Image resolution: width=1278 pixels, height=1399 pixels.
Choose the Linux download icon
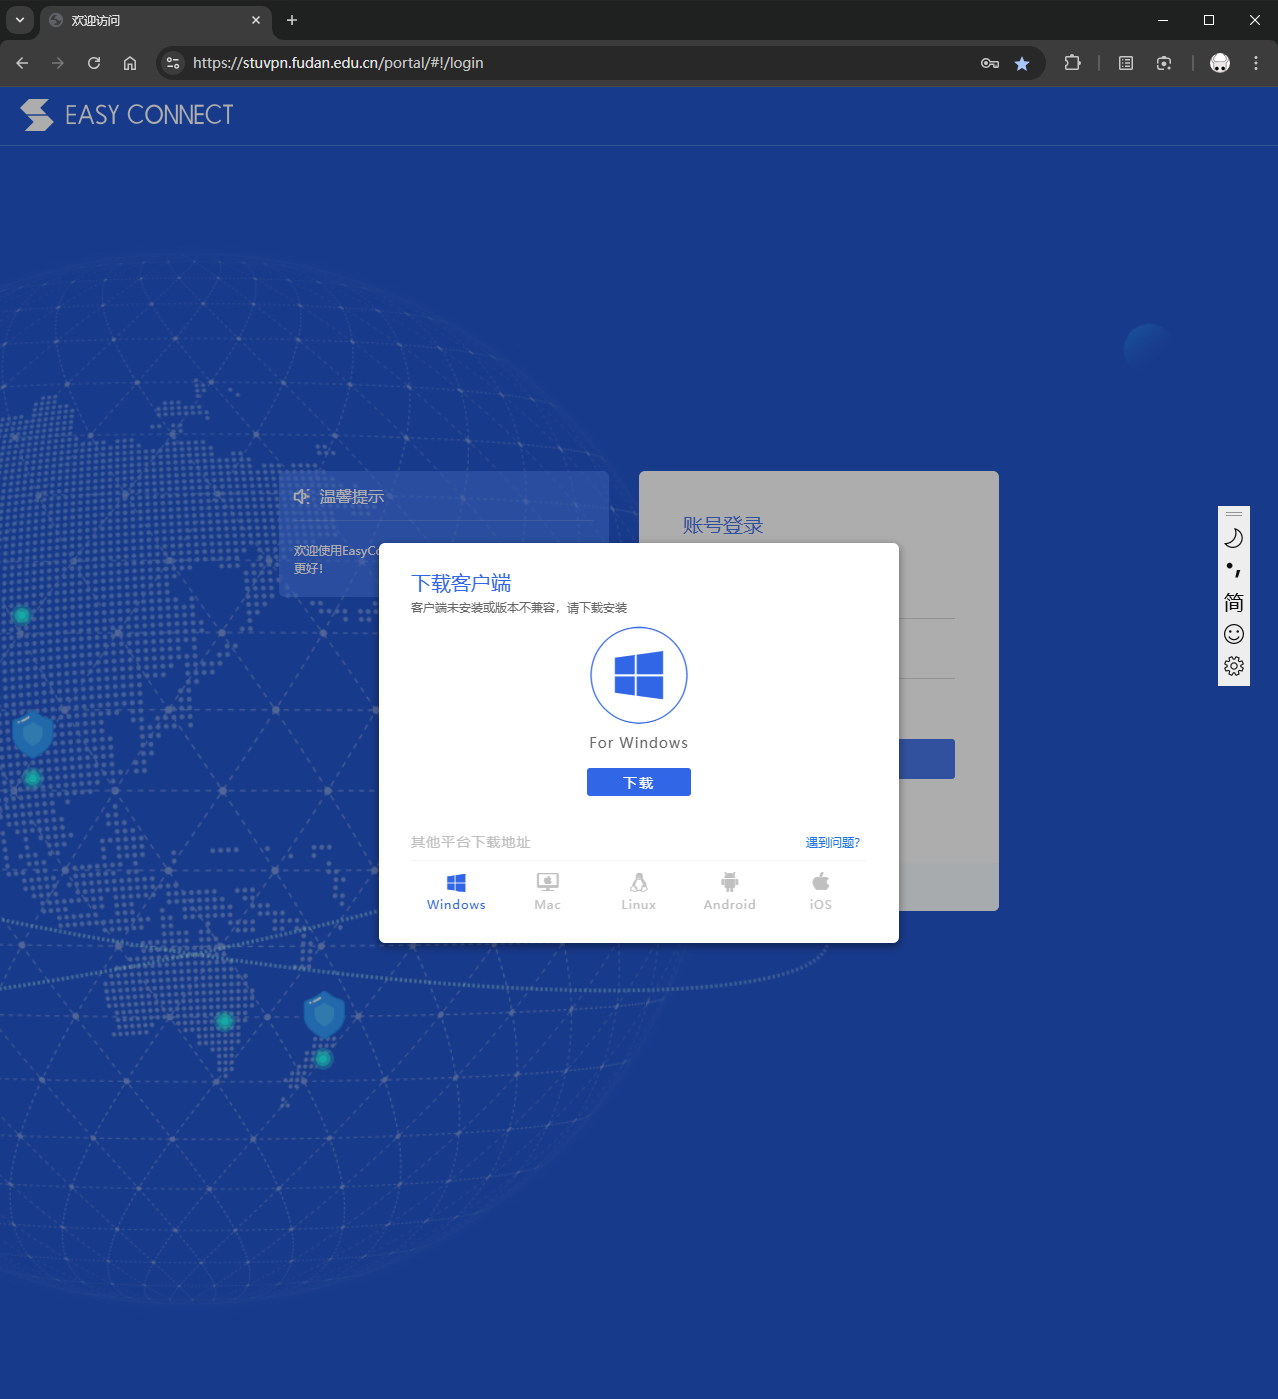(x=638, y=883)
